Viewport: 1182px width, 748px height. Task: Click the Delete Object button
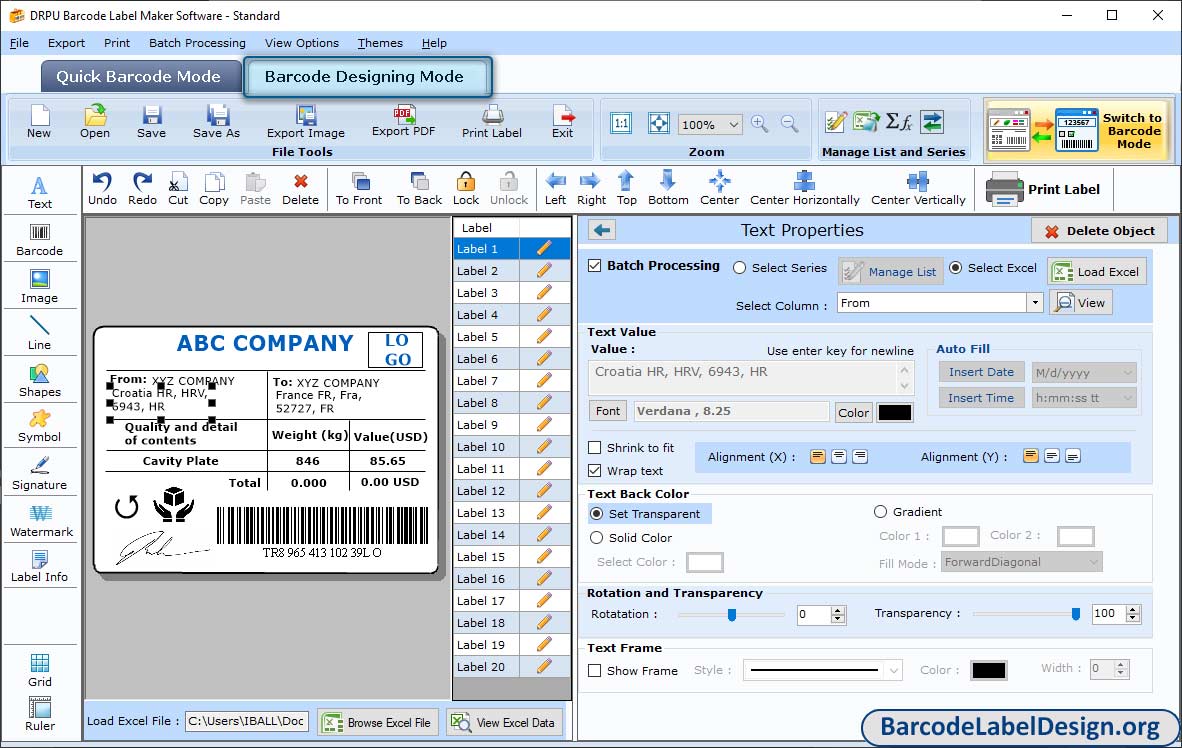[x=1099, y=231]
